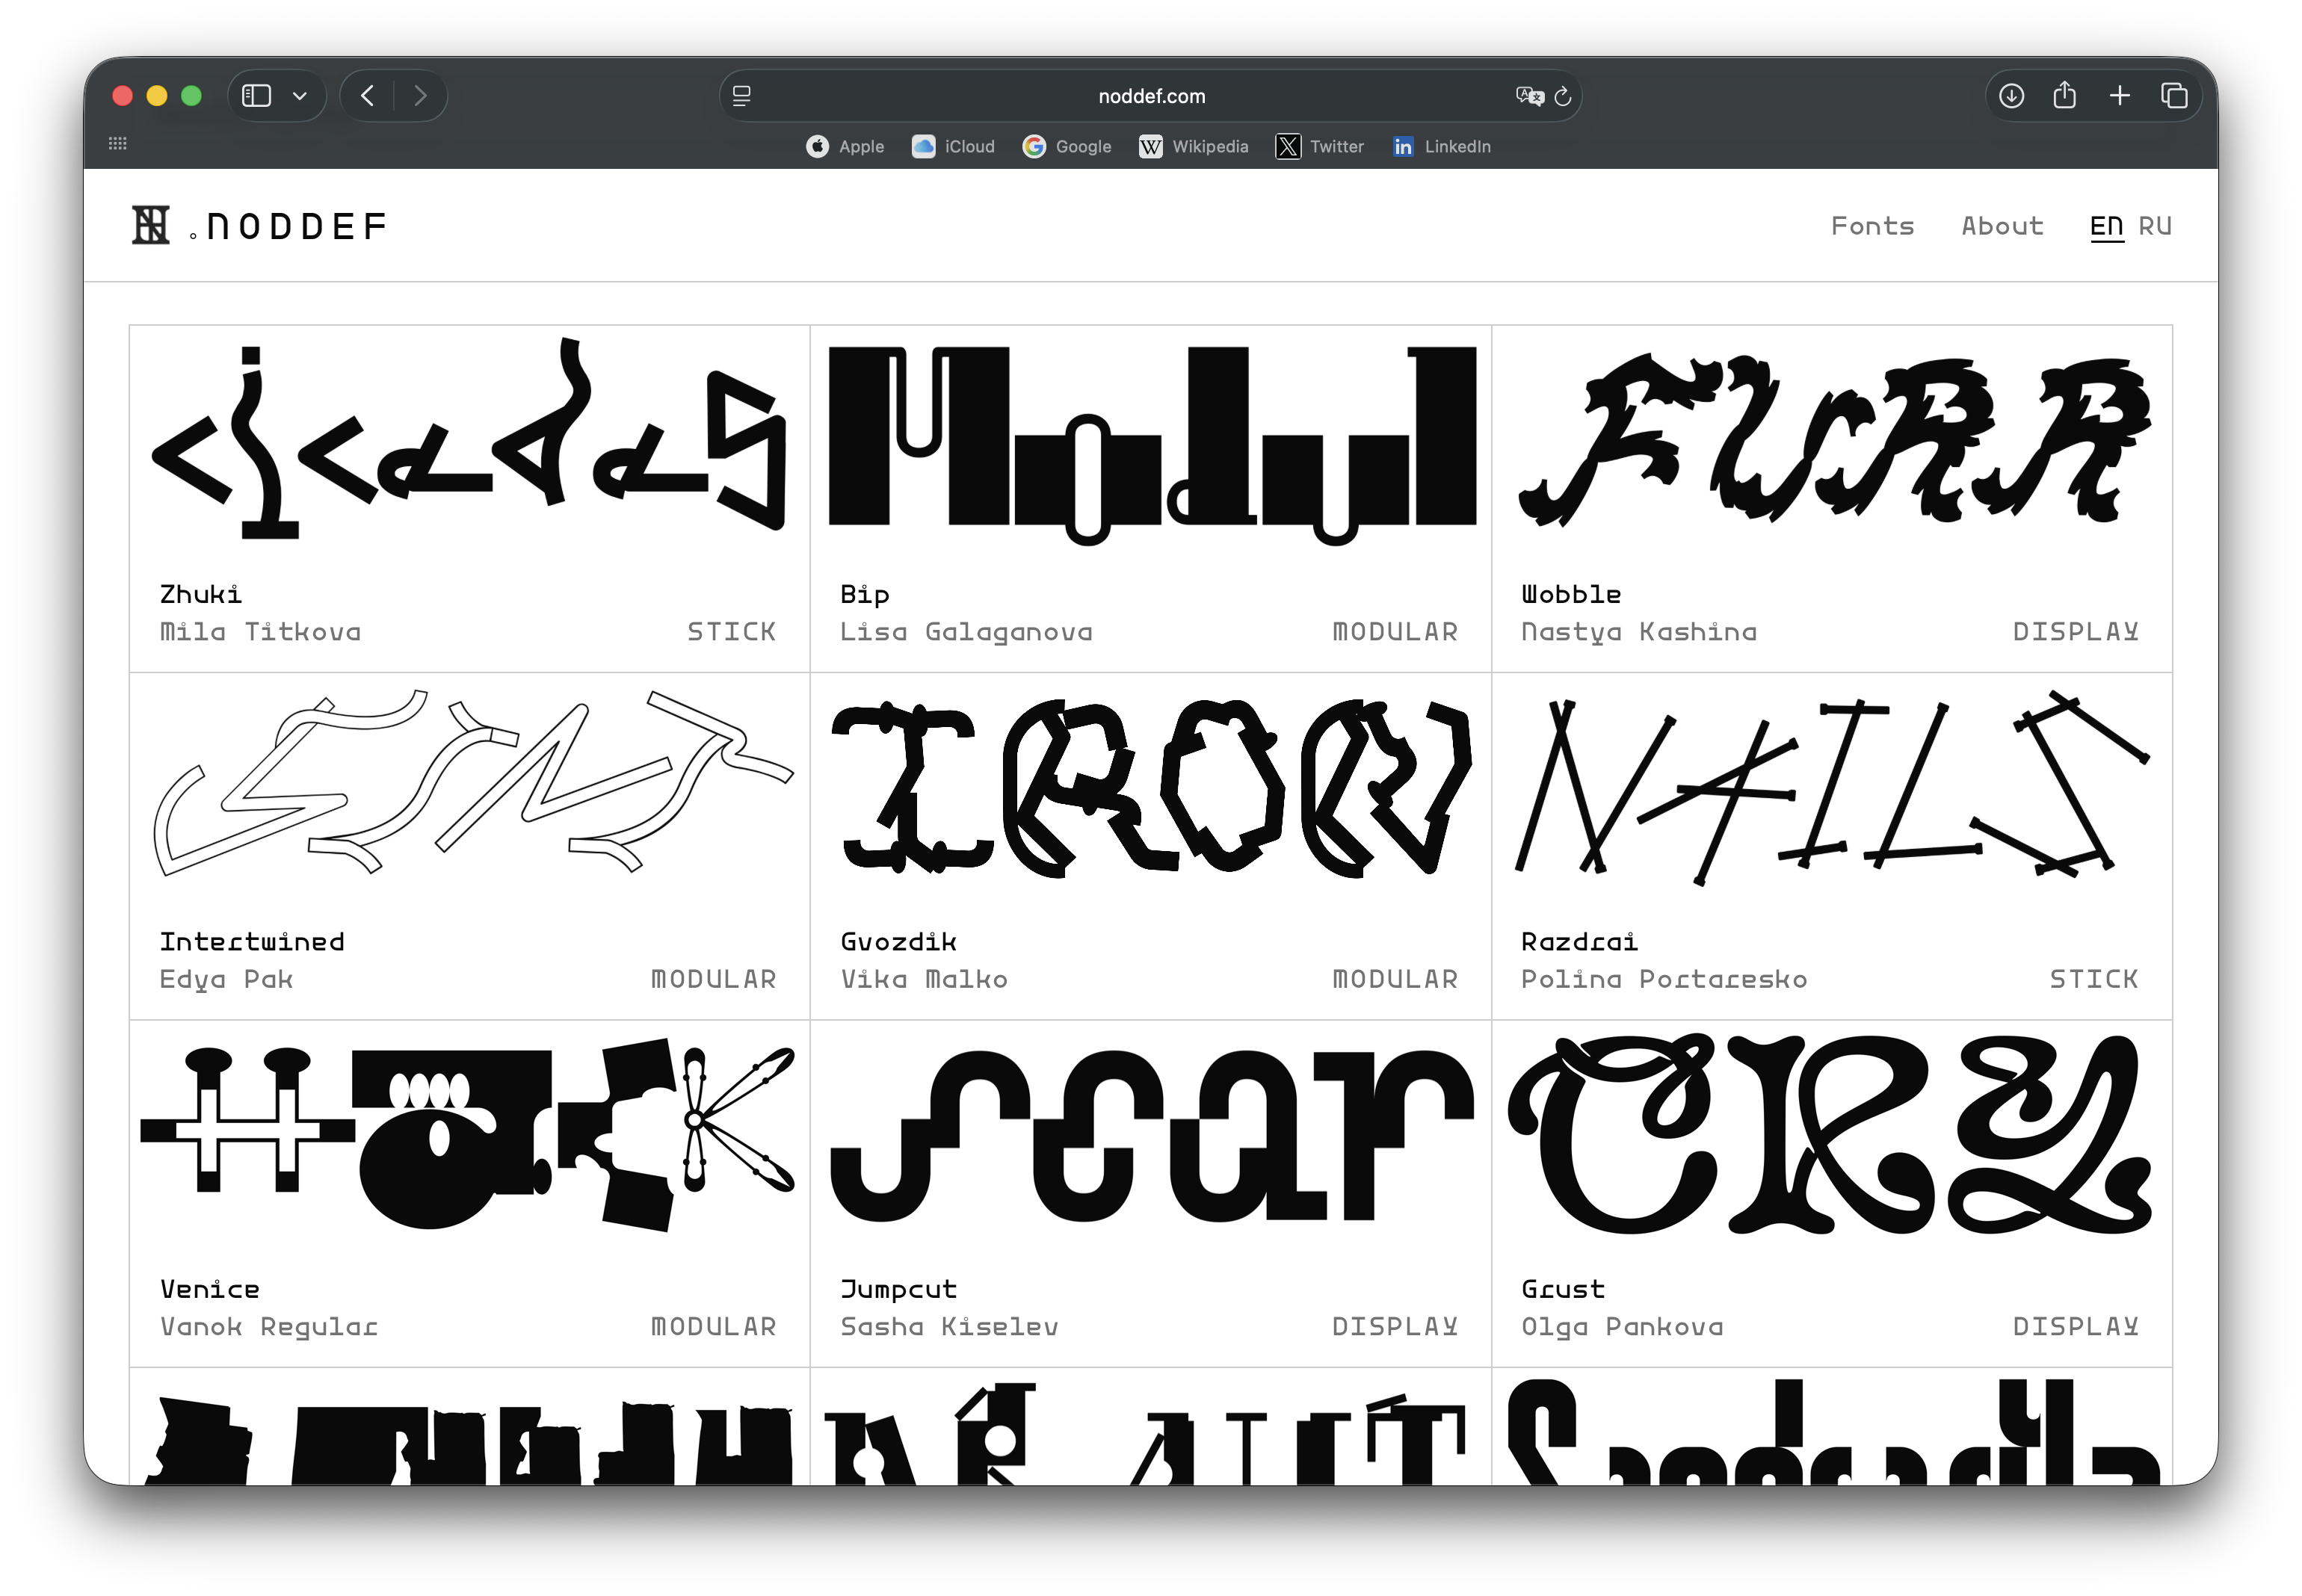Click the Share icon

click(2065, 95)
